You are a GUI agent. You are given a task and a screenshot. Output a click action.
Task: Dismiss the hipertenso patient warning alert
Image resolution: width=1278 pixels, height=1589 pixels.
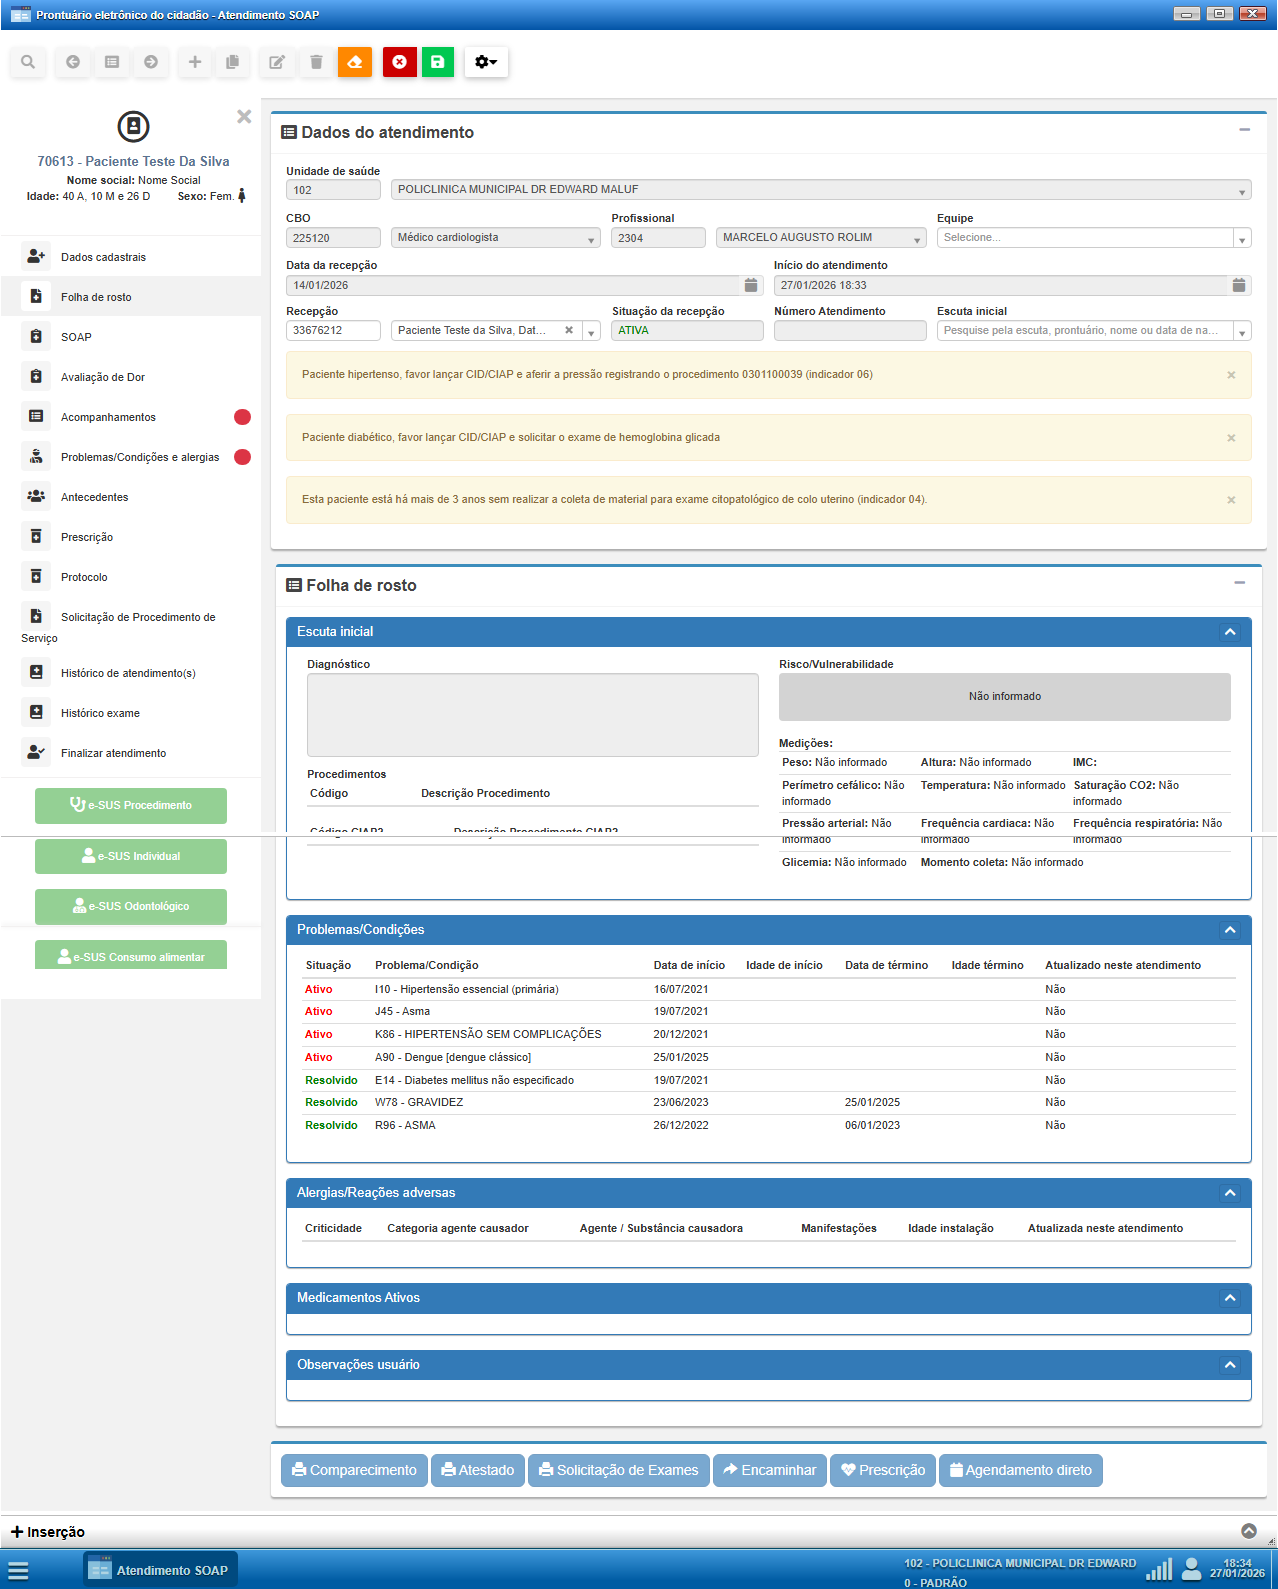(x=1231, y=375)
